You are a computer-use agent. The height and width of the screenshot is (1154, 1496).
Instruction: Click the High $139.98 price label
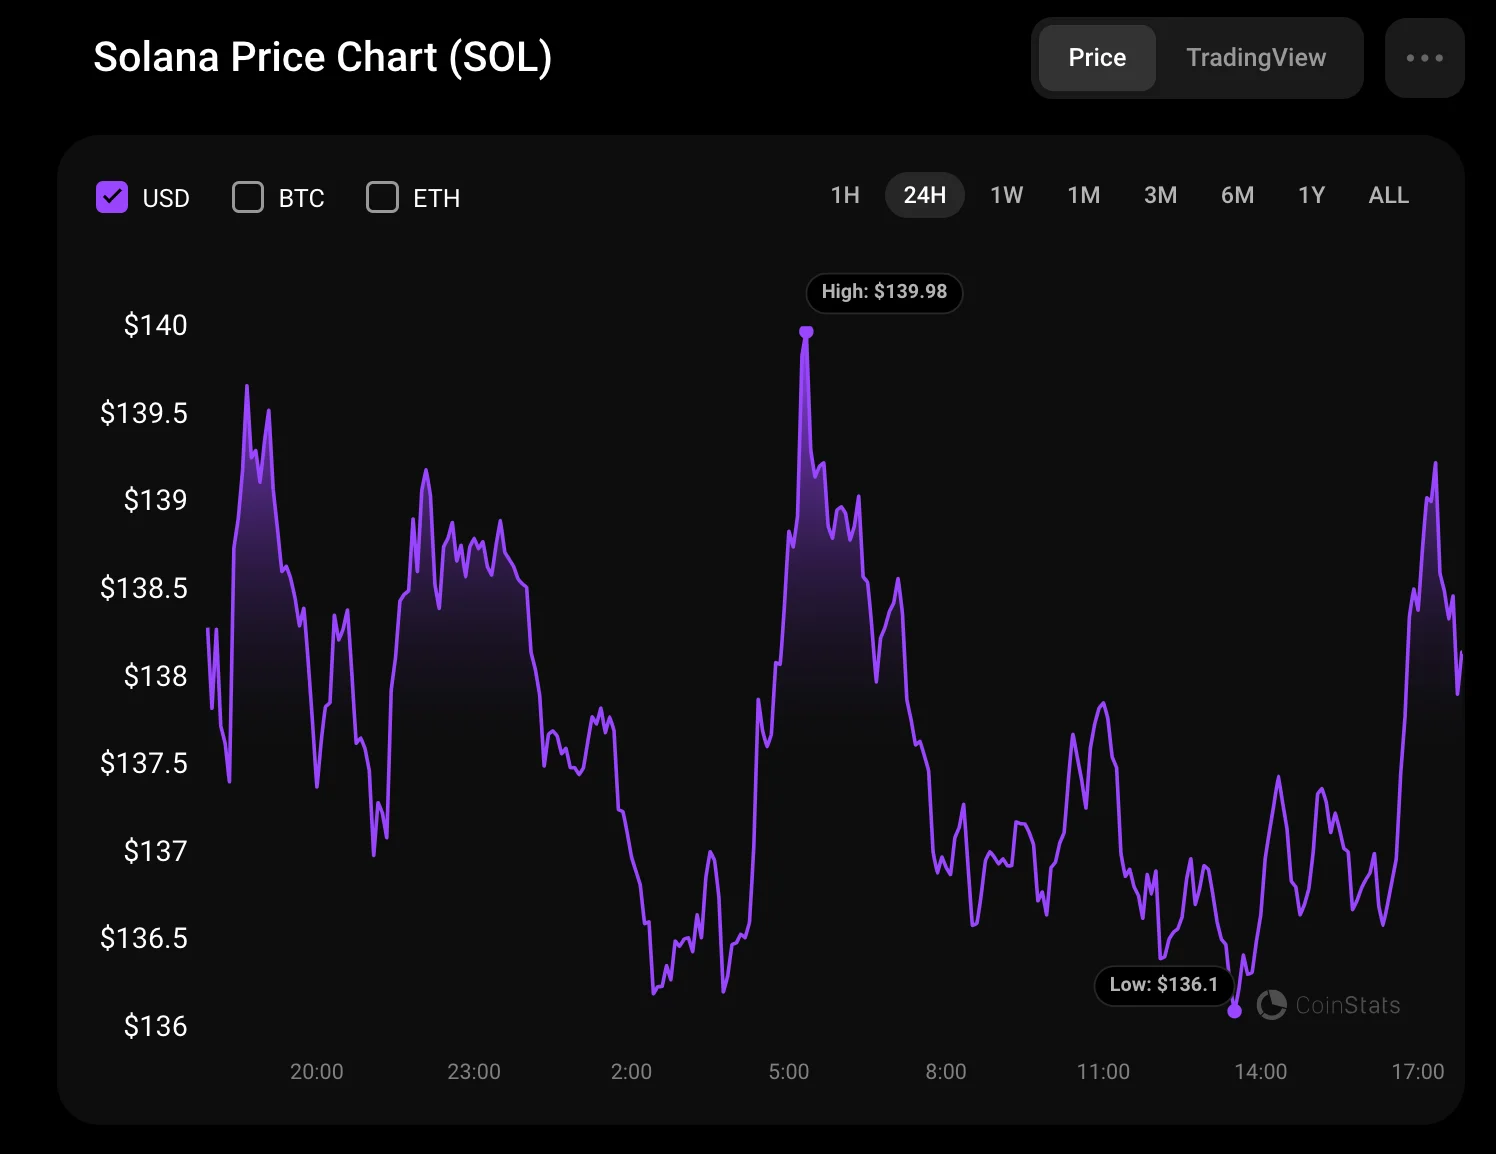click(x=884, y=292)
